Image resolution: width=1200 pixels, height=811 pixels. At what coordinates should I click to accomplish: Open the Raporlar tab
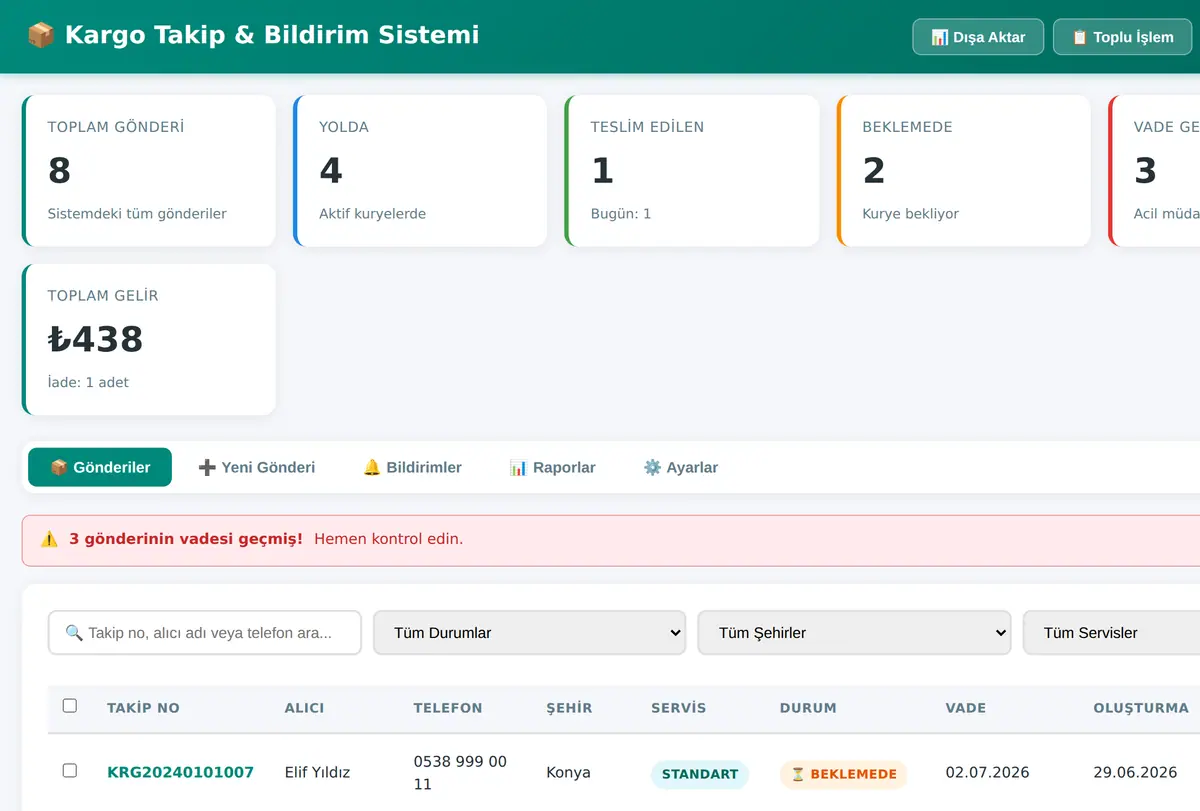[552, 467]
